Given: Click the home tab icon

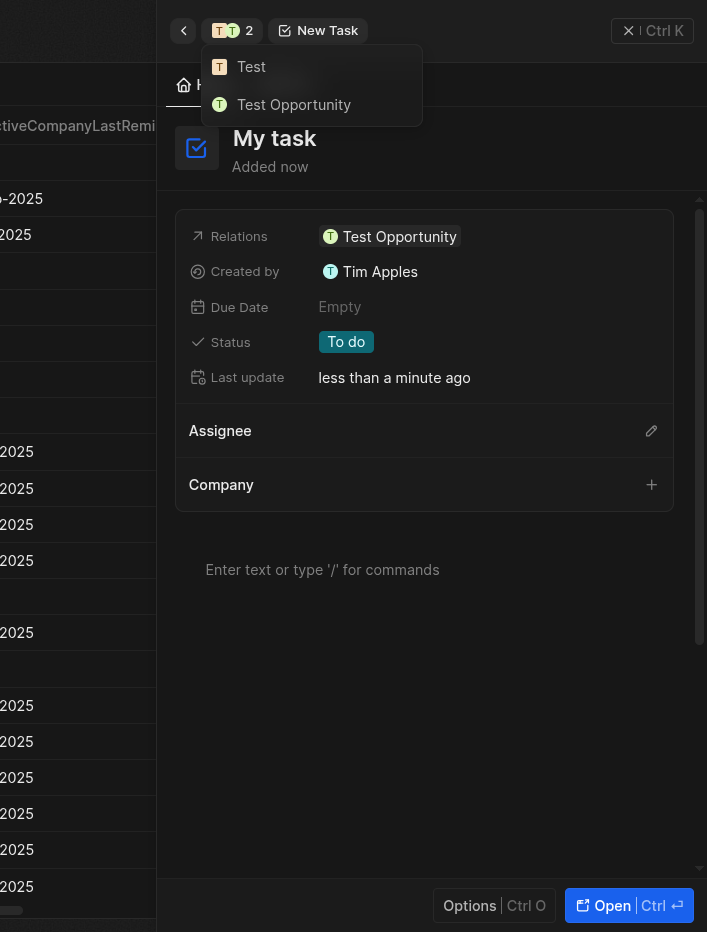Looking at the screenshot, I should [x=183, y=85].
